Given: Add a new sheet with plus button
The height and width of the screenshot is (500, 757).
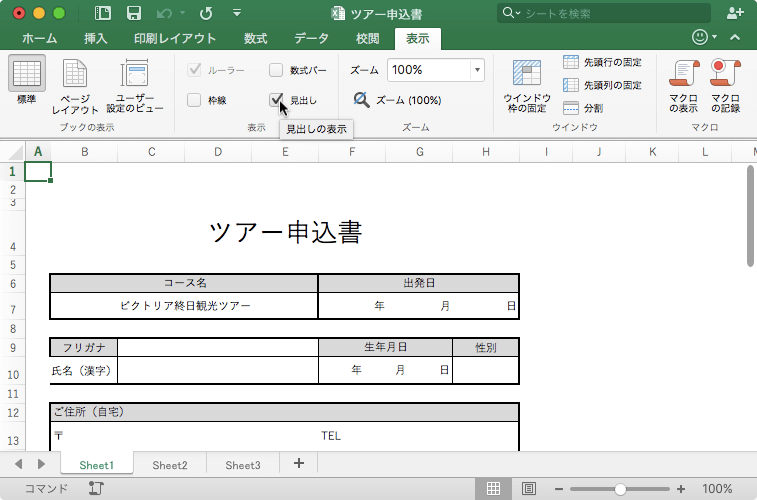Looking at the screenshot, I should pyautogui.click(x=298, y=464).
